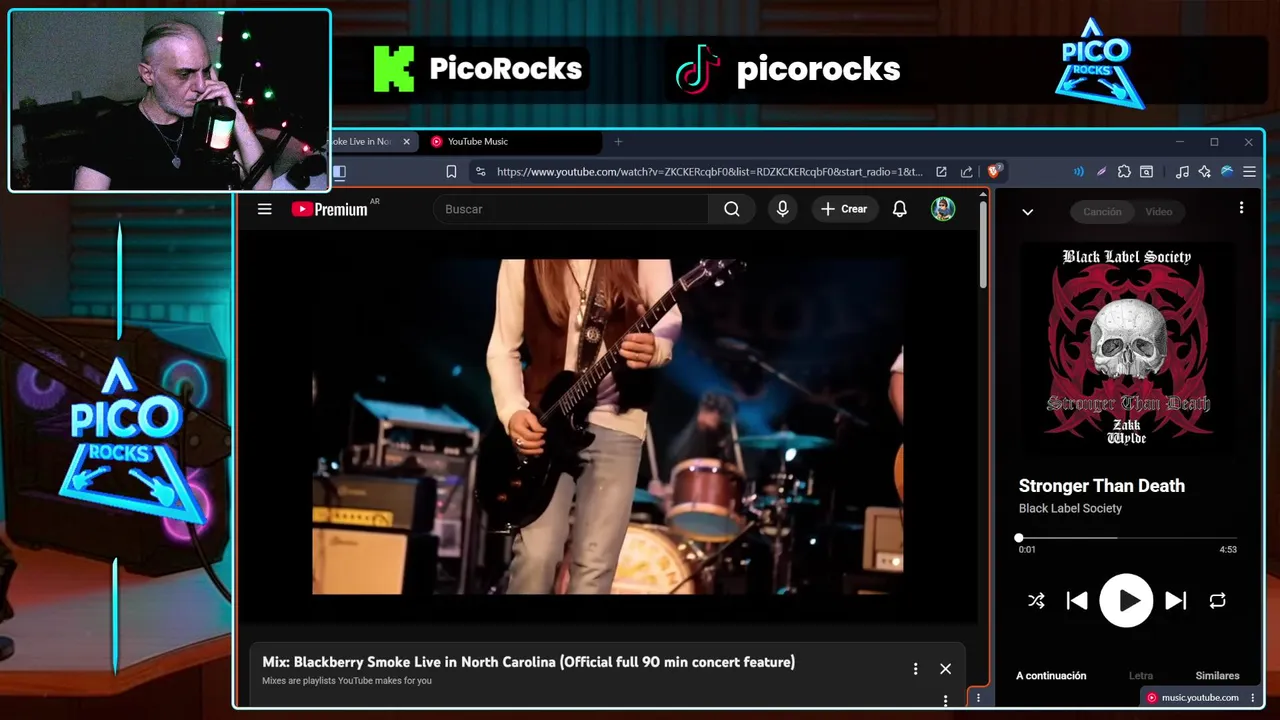Open the A continuación tab
1280x720 pixels.
(1051, 676)
